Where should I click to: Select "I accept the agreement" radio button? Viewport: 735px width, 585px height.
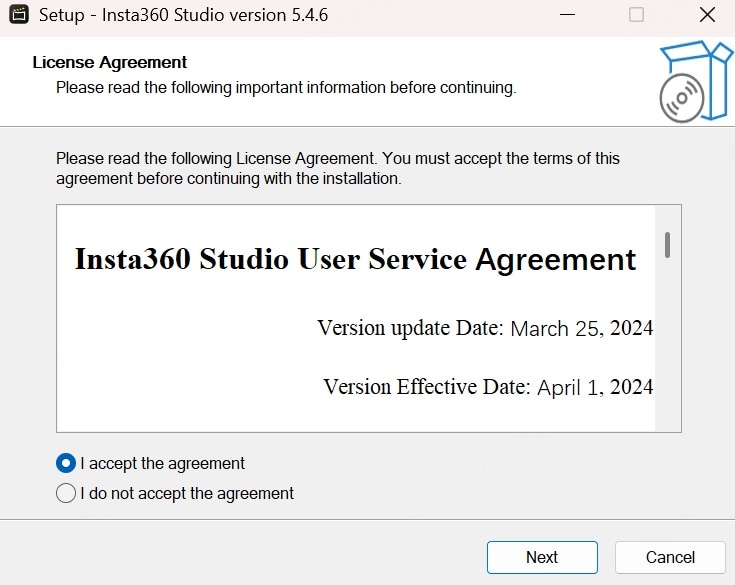click(66, 463)
